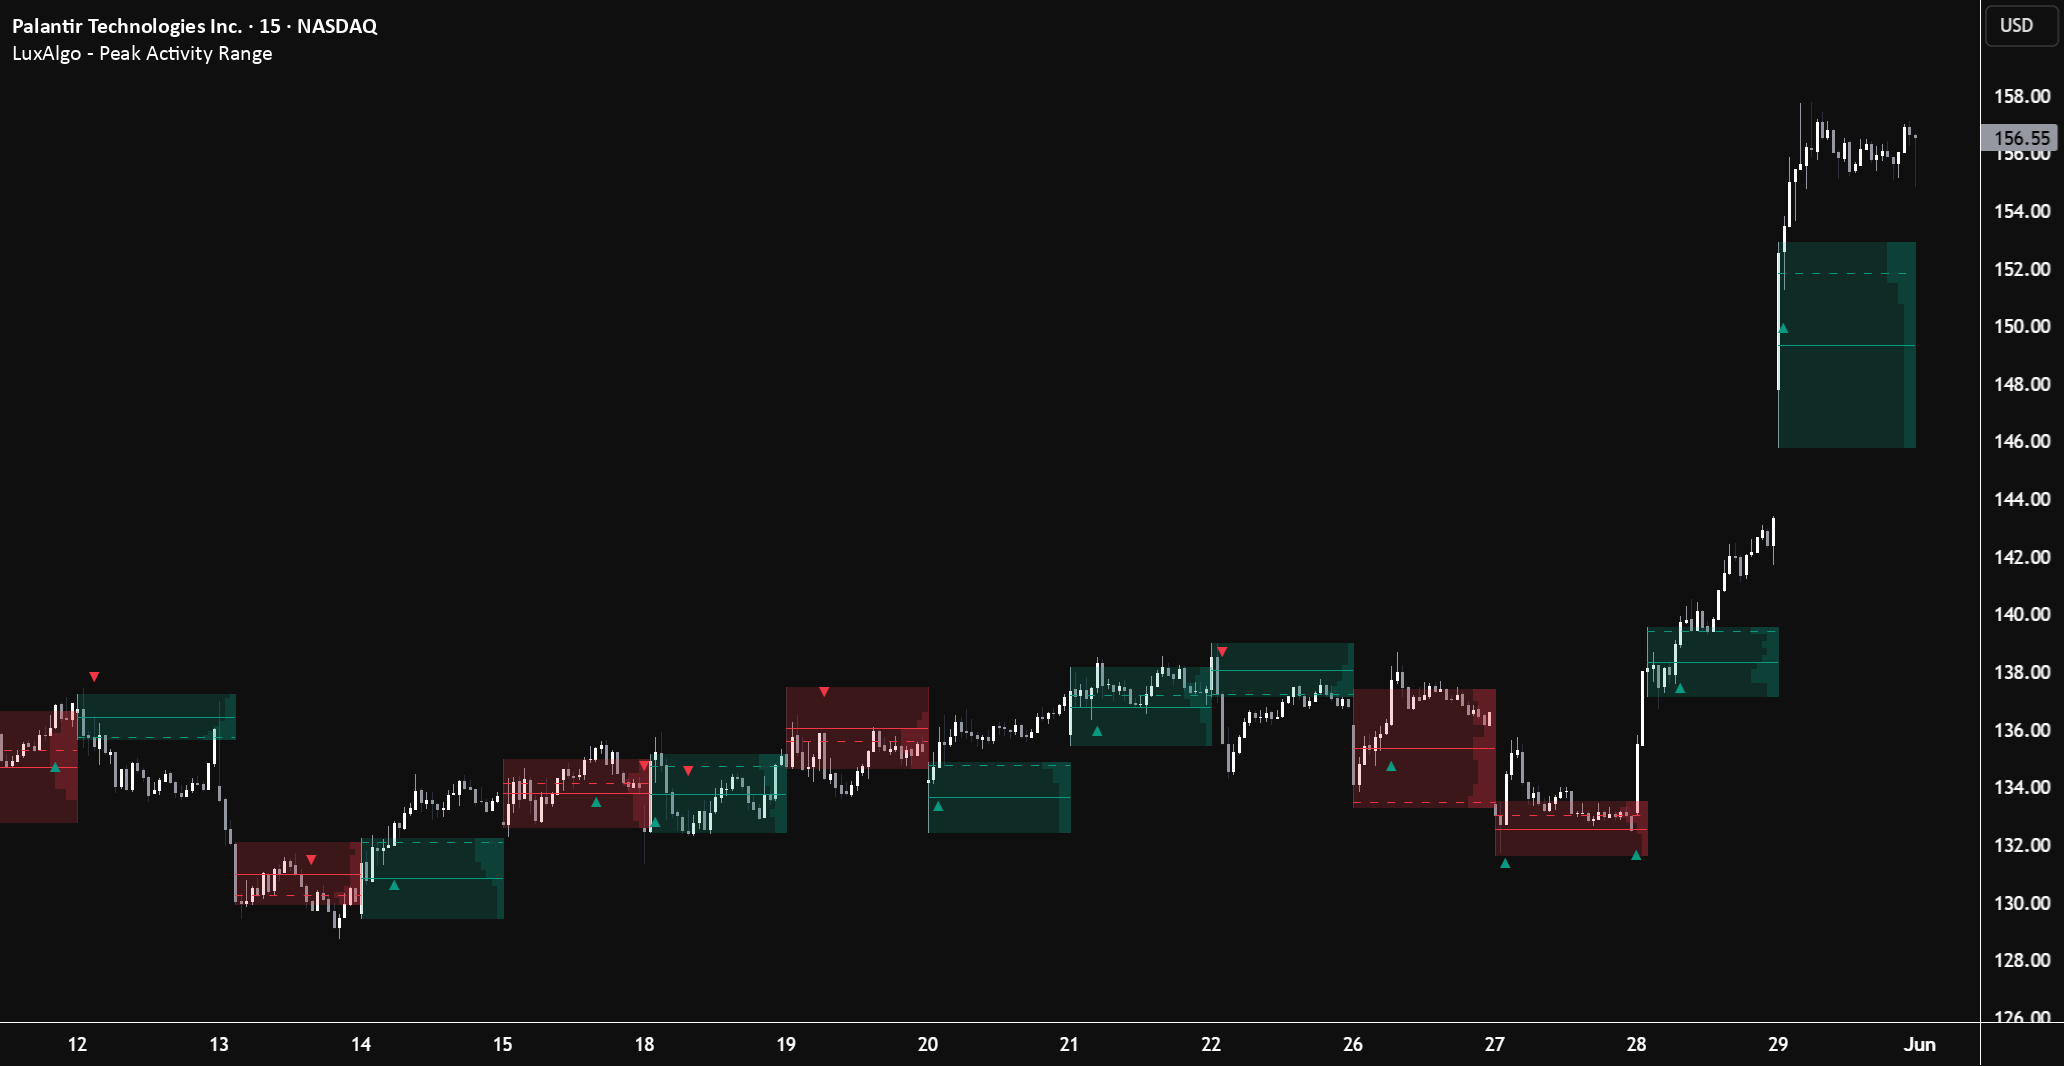The height and width of the screenshot is (1066, 2064).
Task: Click the 148.00 price axis label
Action: coord(2022,384)
